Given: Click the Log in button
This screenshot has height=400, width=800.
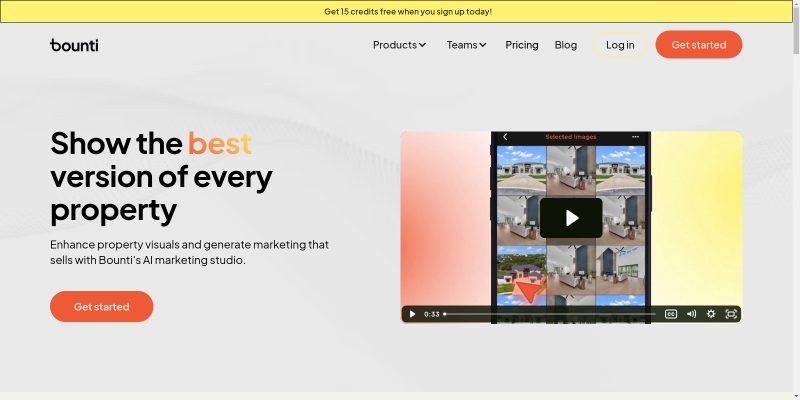Looking at the screenshot, I should [620, 45].
